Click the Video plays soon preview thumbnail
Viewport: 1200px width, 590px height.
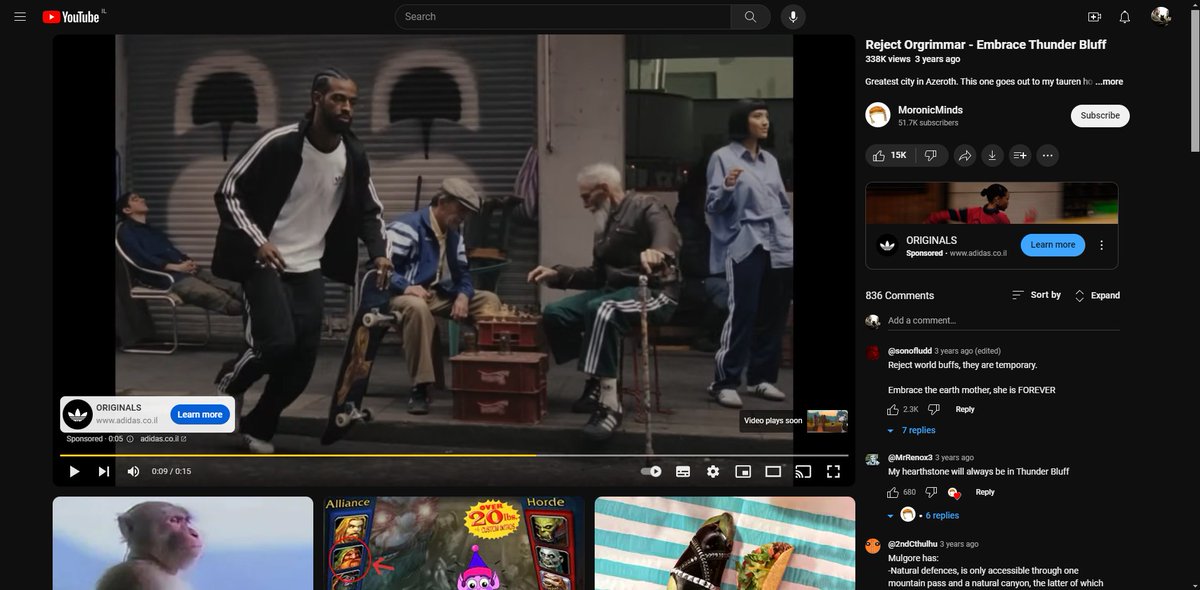(827, 421)
